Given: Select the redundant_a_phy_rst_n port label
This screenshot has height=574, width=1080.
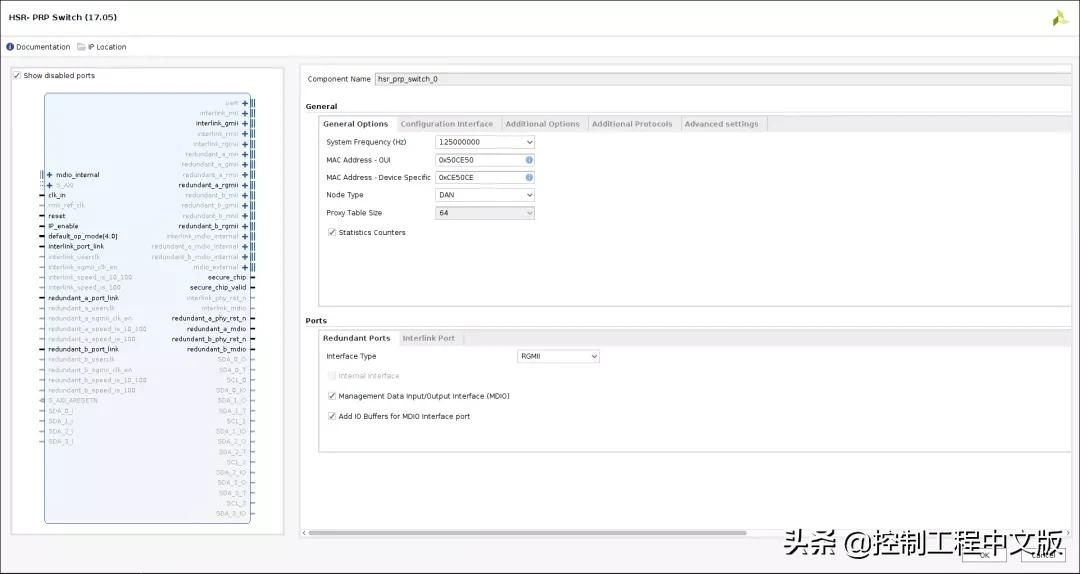Looking at the screenshot, I should (209, 318).
